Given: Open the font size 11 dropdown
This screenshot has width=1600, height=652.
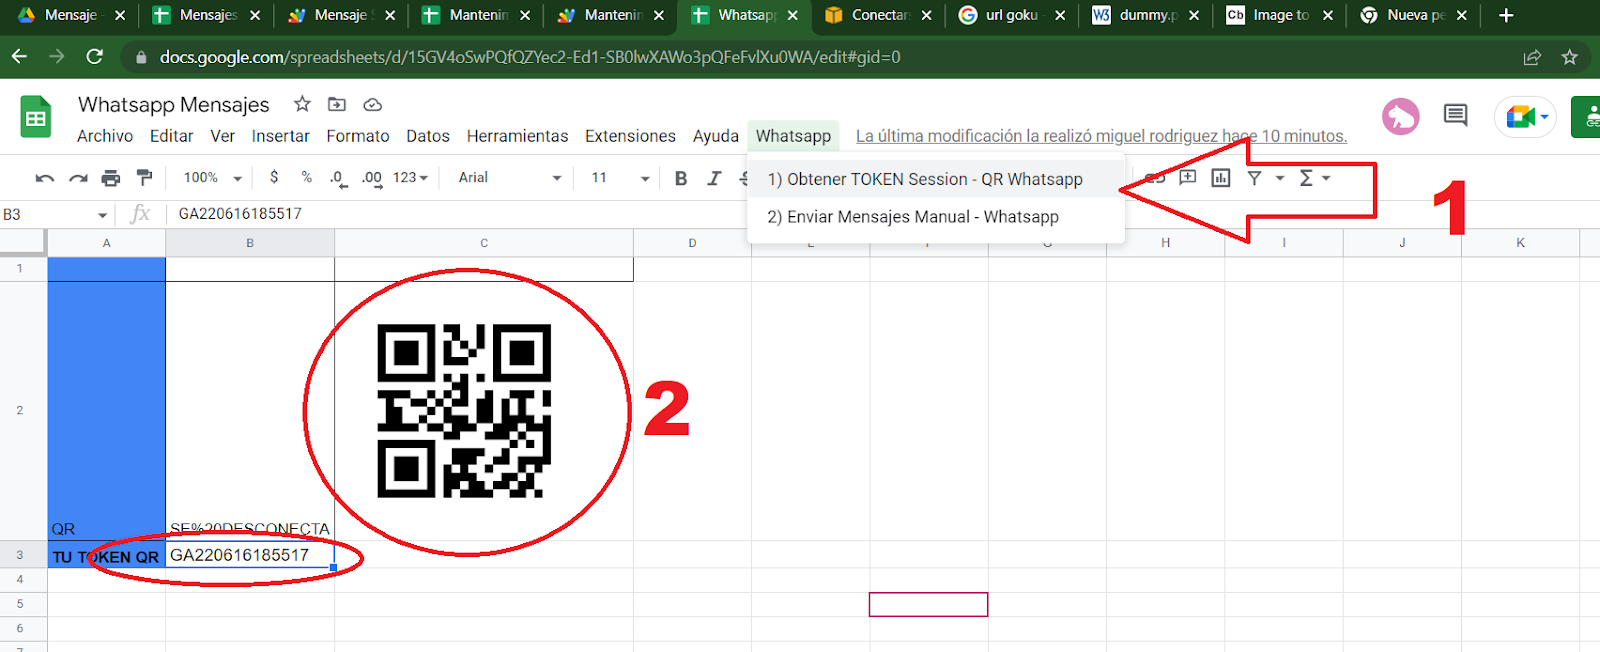Looking at the screenshot, I should pos(620,178).
